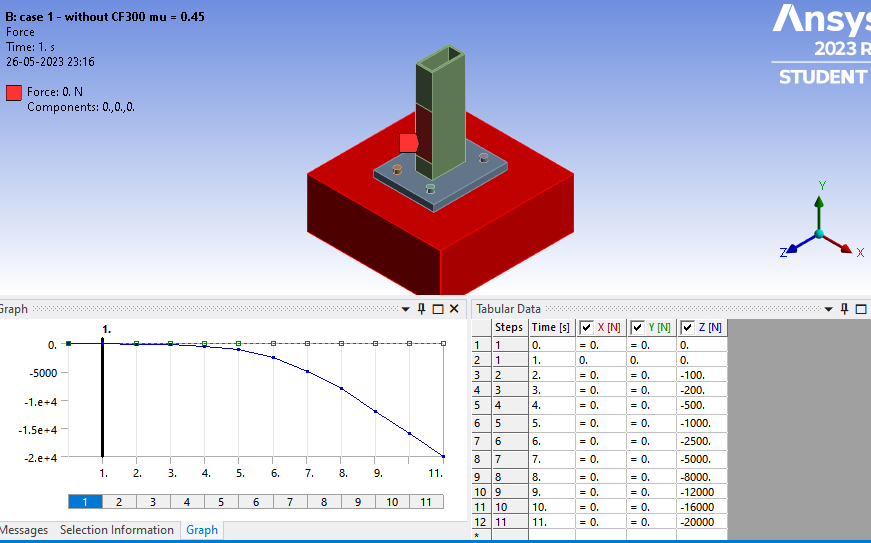Screen dimensions: 871x543
Task: Select step 3 in the step bar
Action: [153, 502]
